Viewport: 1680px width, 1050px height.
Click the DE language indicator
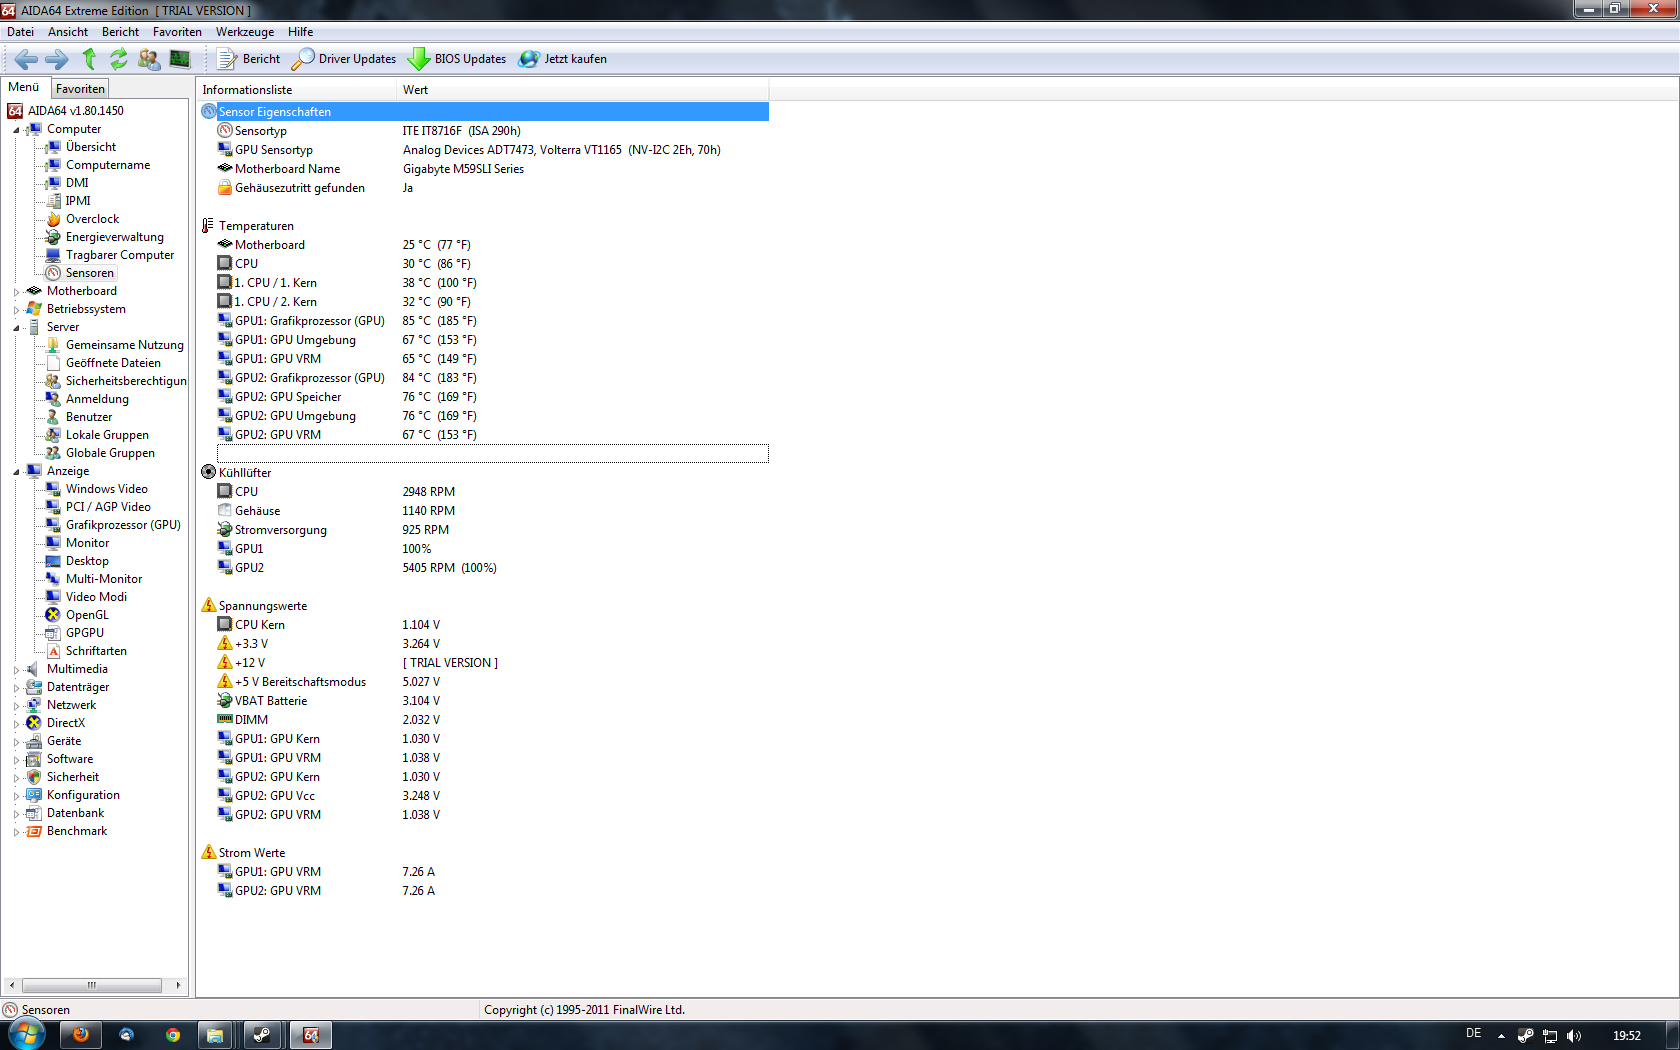(1473, 1034)
